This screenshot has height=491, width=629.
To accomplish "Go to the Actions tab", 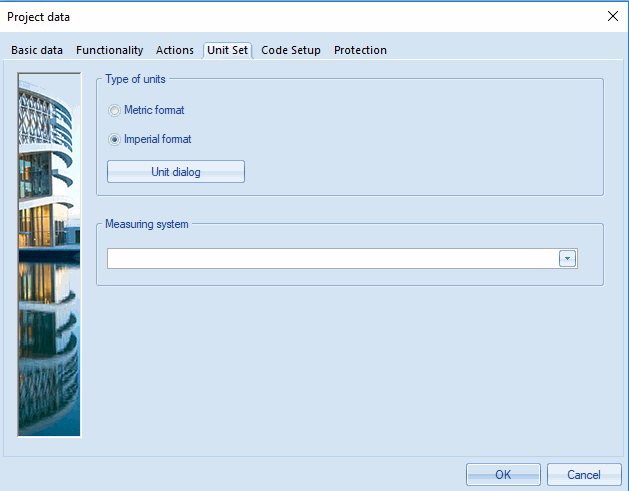I will [175, 50].
